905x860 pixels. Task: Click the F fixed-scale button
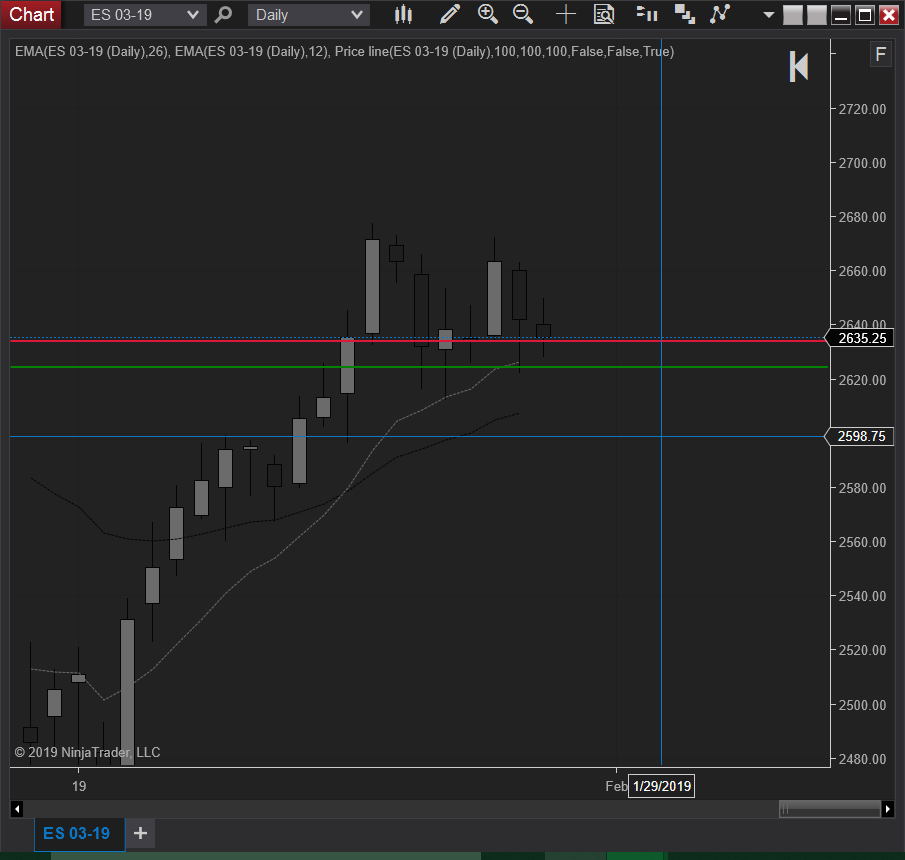[880, 55]
